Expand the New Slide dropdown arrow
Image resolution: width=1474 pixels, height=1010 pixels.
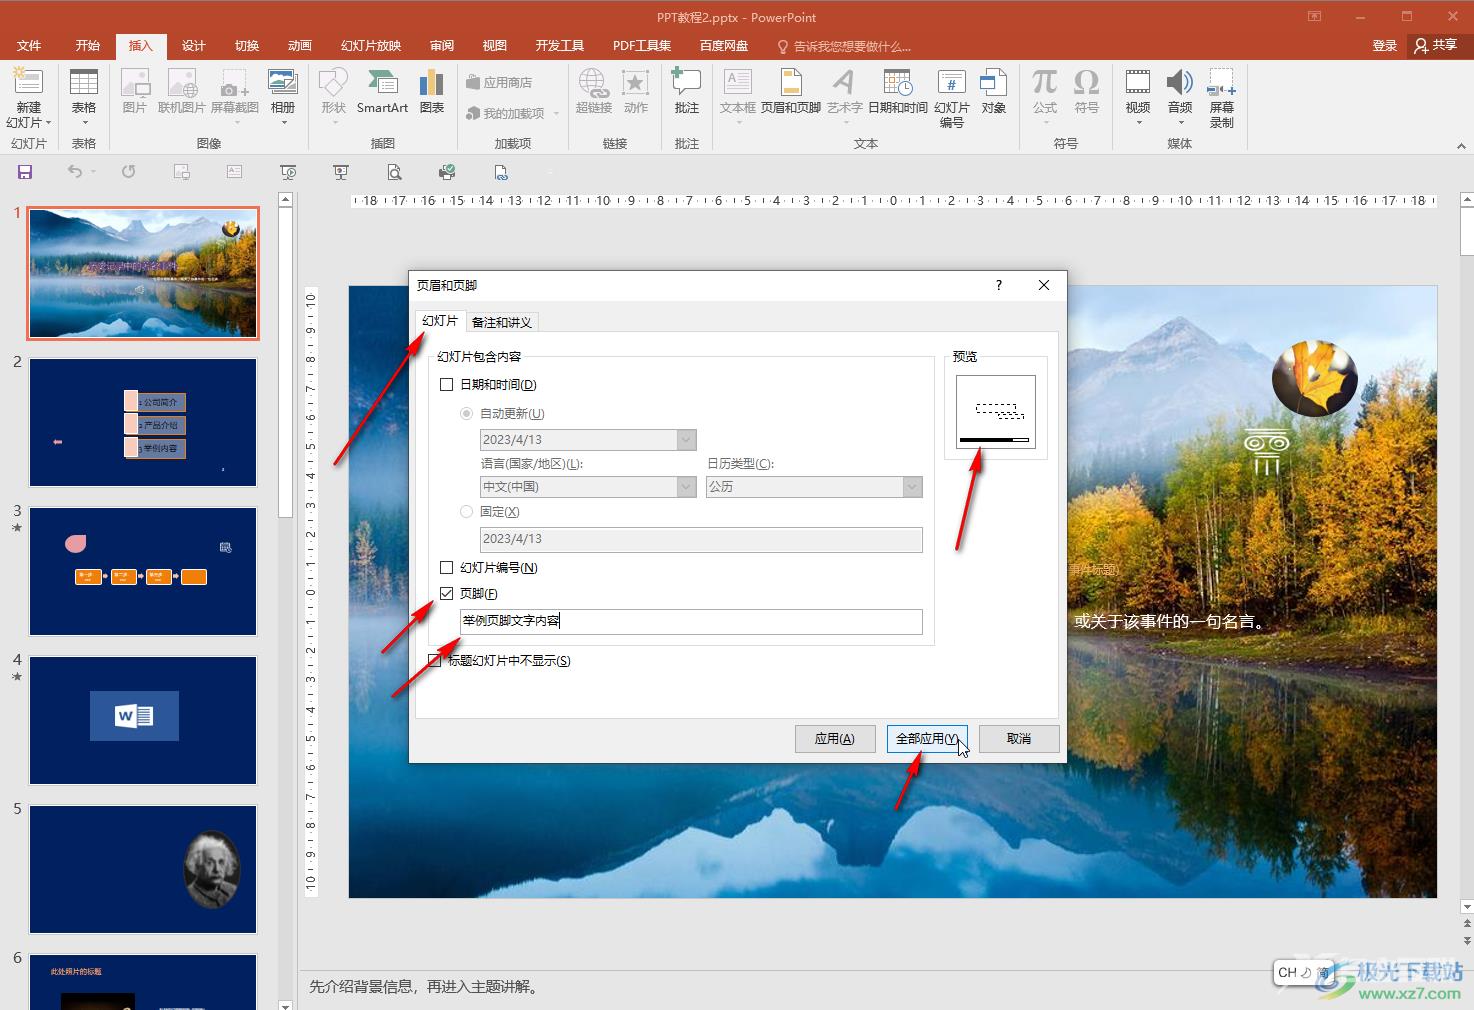pyautogui.click(x=48, y=123)
